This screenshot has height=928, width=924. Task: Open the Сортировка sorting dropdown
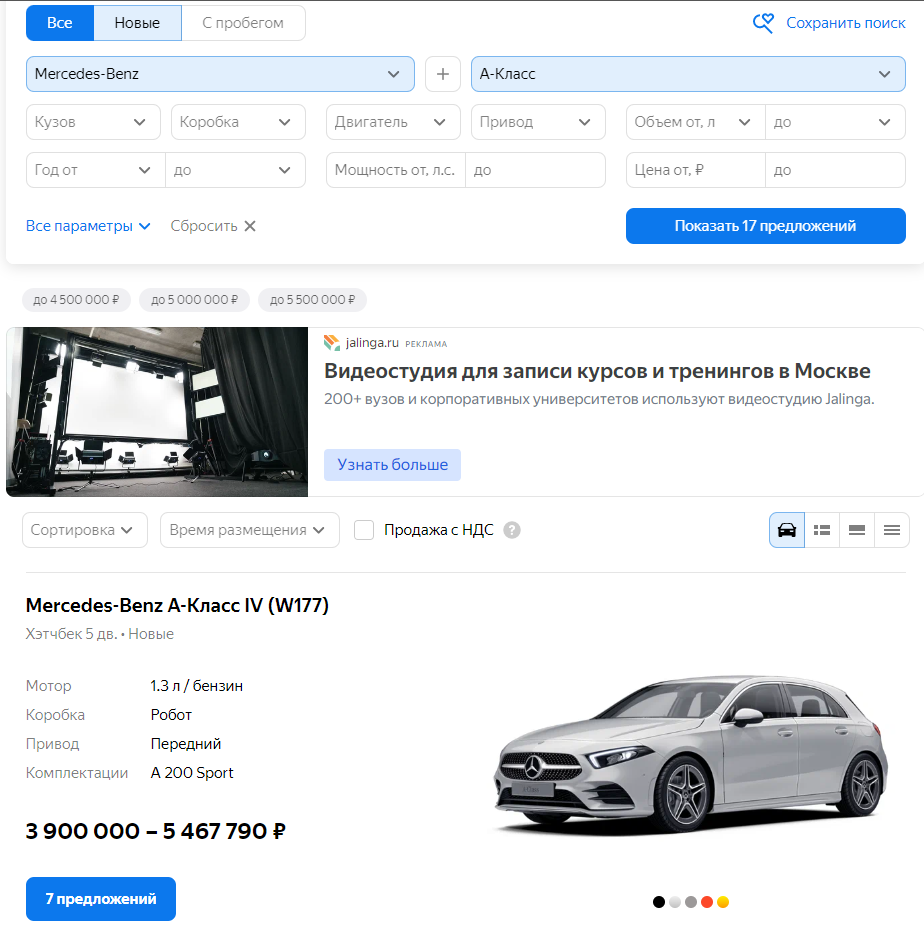click(85, 530)
